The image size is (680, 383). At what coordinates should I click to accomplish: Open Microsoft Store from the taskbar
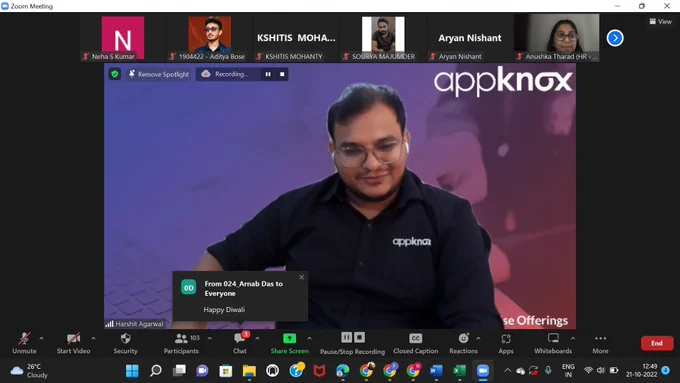226,371
